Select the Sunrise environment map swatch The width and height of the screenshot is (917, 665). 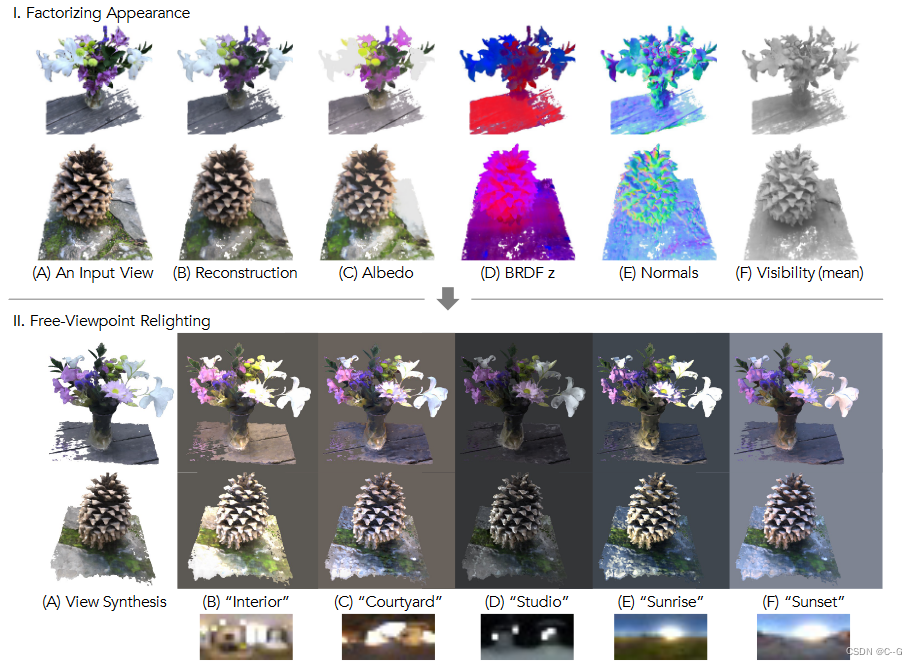(x=660, y=636)
